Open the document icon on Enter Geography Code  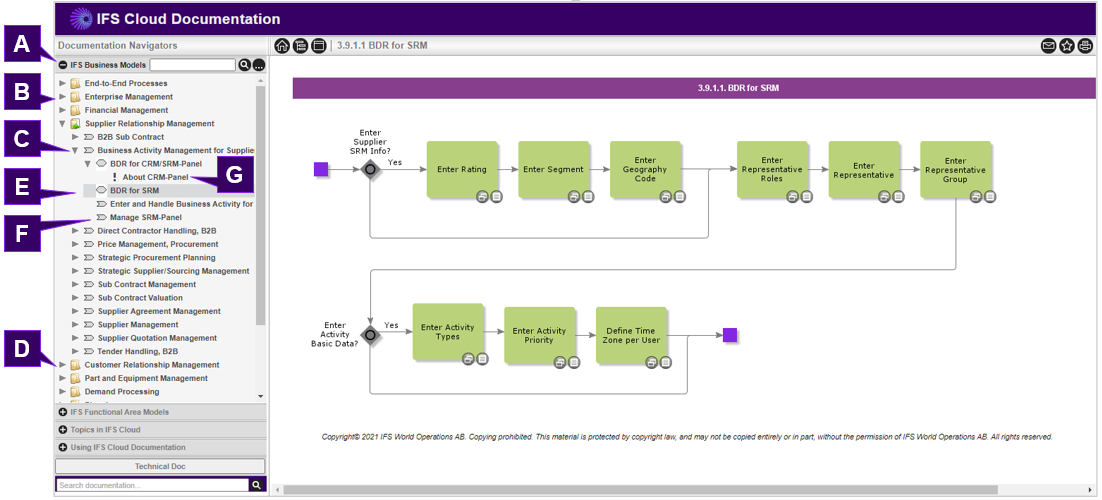tap(679, 197)
